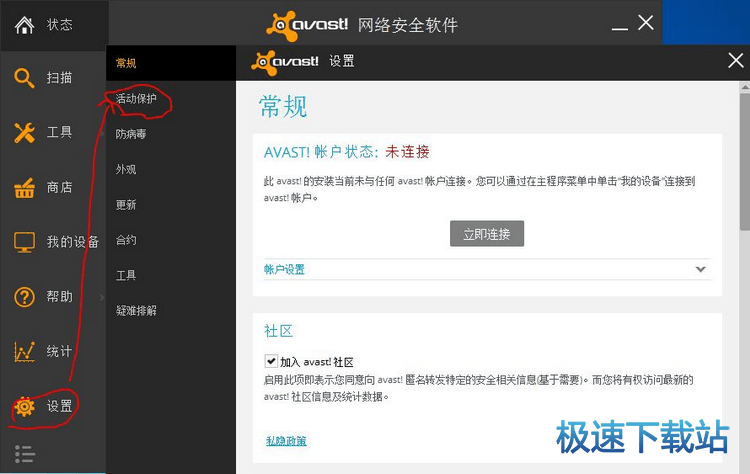Toggle the 加入 avast! 社区 checkbox

271,361
